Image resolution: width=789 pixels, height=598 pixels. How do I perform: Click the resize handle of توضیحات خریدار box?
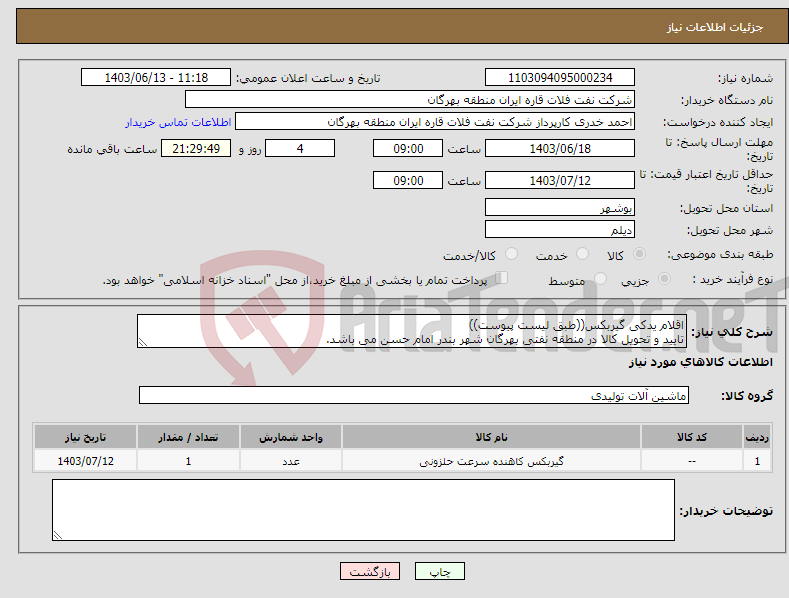[x=58, y=535]
